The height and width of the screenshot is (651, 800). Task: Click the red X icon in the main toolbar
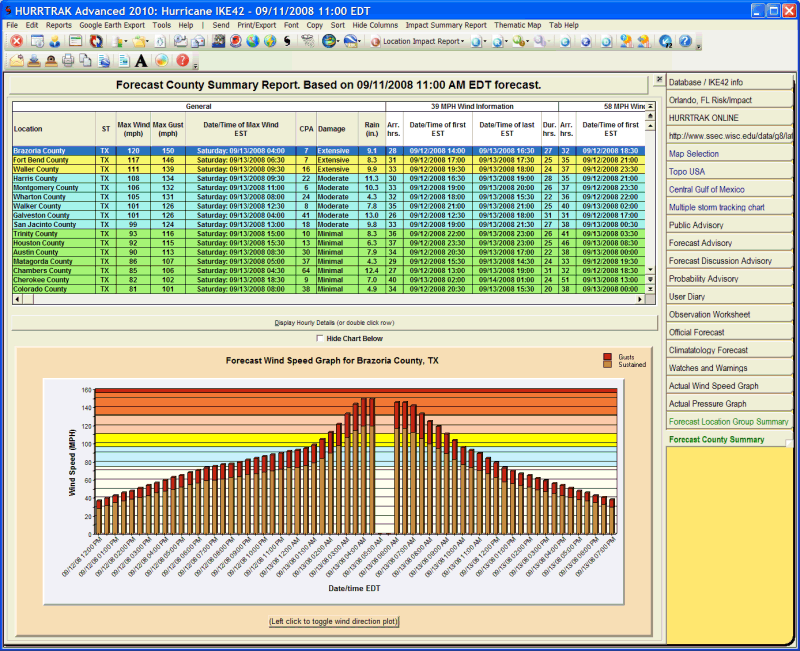pos(16,42)
